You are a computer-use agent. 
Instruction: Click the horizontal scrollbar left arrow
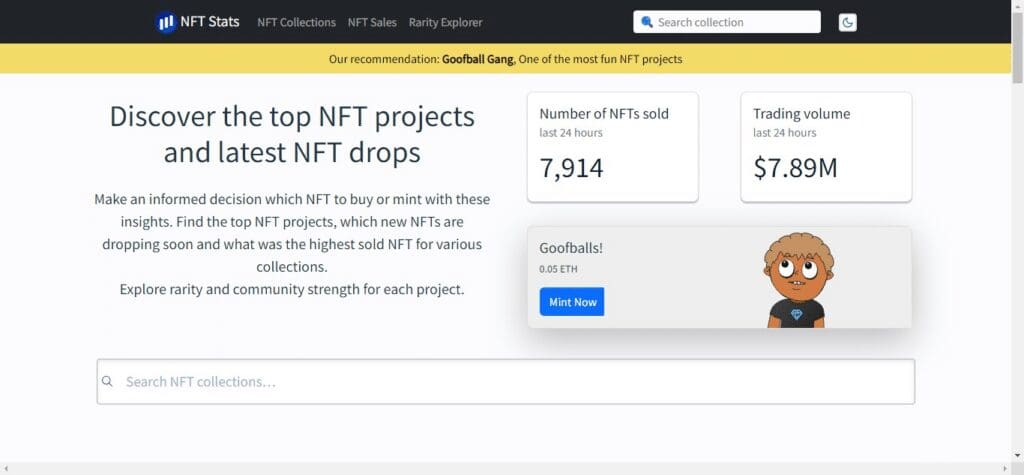coord(5,469)
